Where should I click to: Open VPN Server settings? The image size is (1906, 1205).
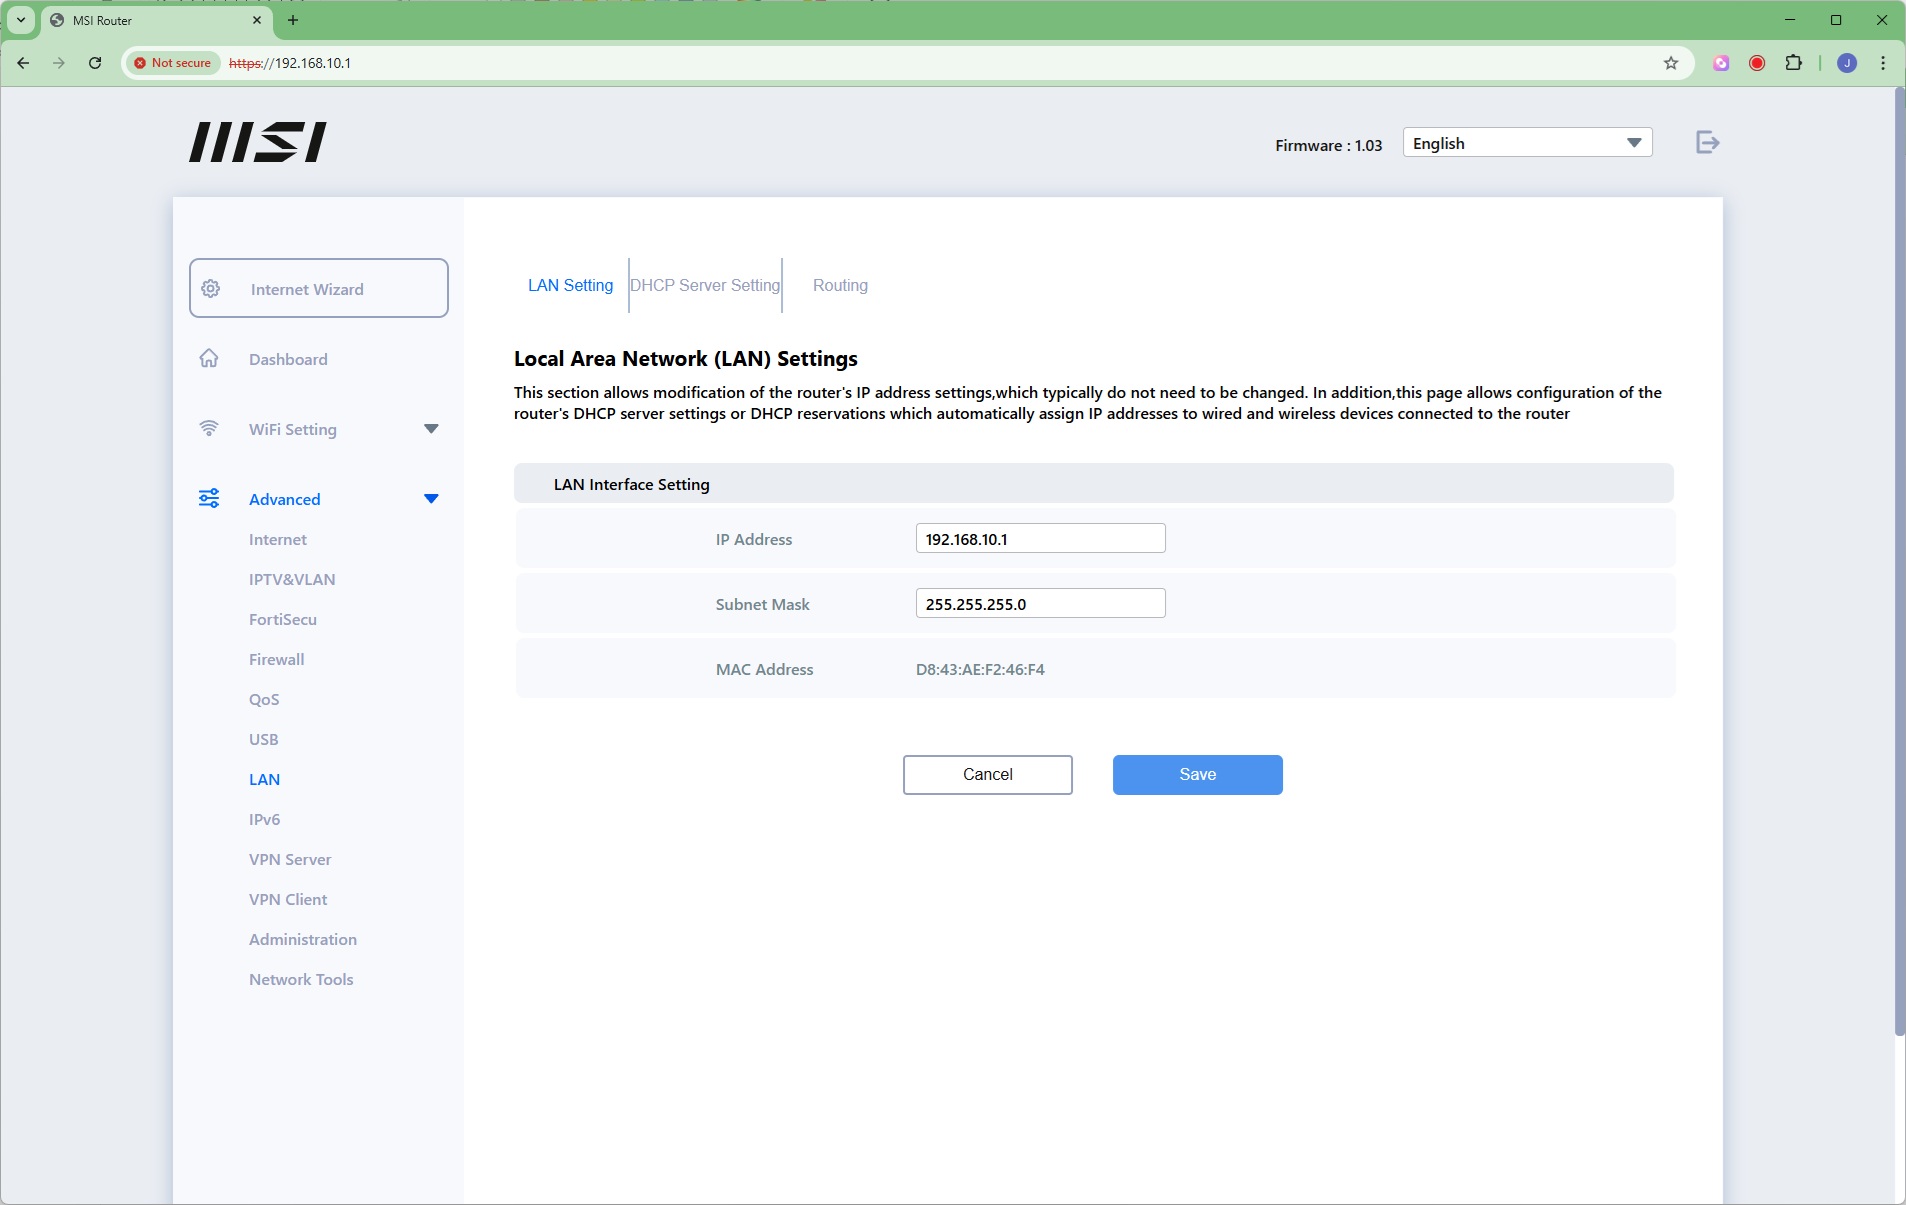pos(290,859)
